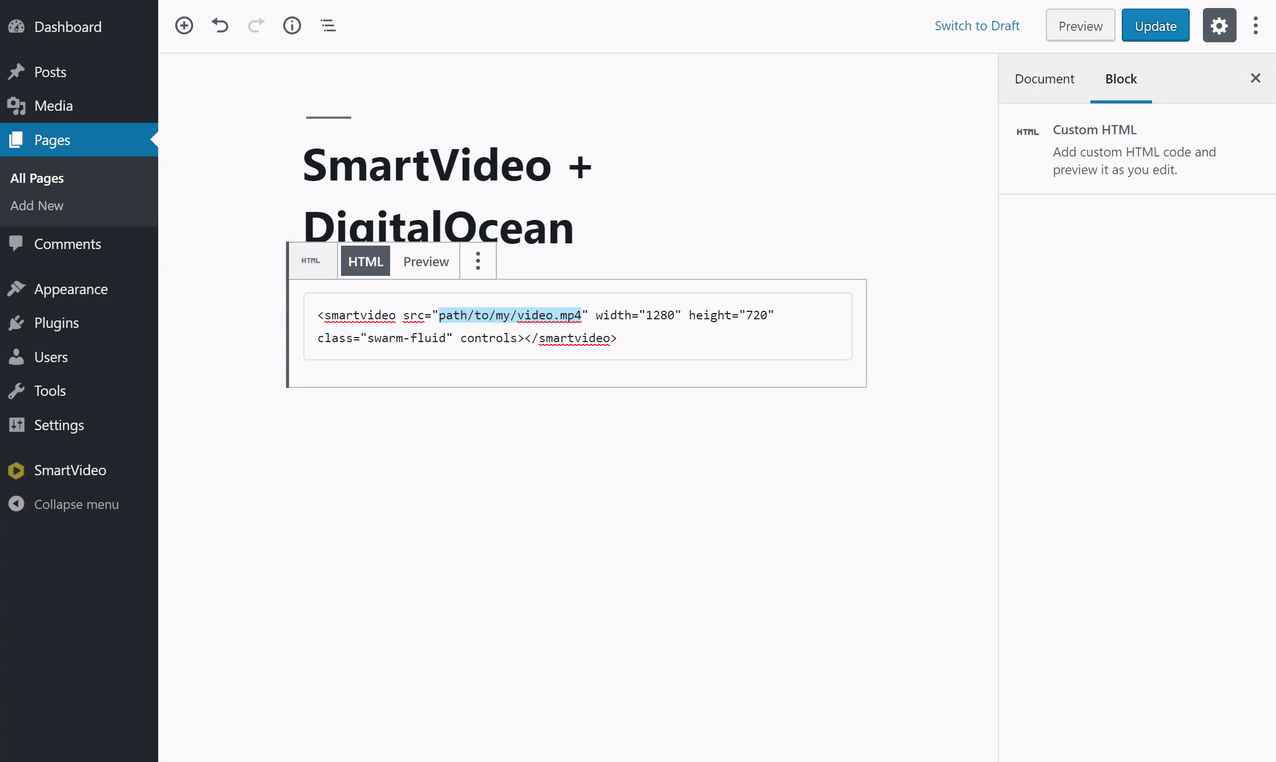Open All Pages submenu item
The height and width of the screenshot is (762, 1276).
(x=37, y=178)
